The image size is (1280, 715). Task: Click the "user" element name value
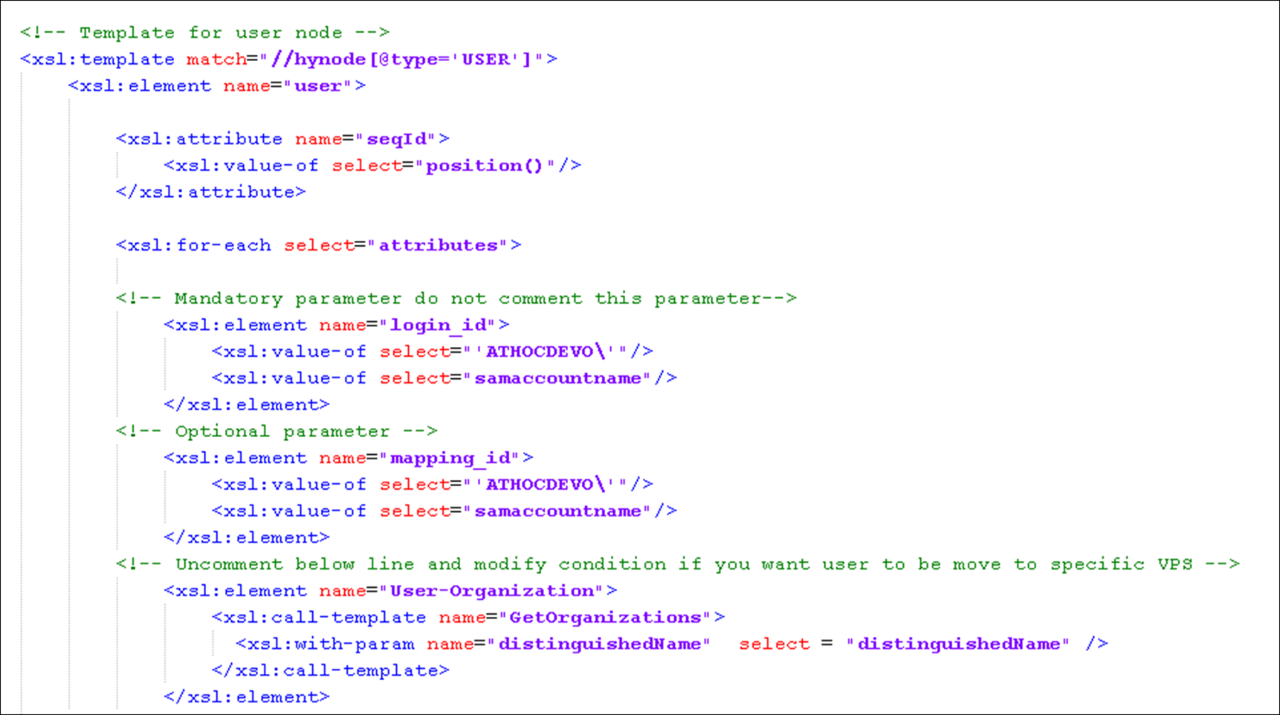[318, 86]
